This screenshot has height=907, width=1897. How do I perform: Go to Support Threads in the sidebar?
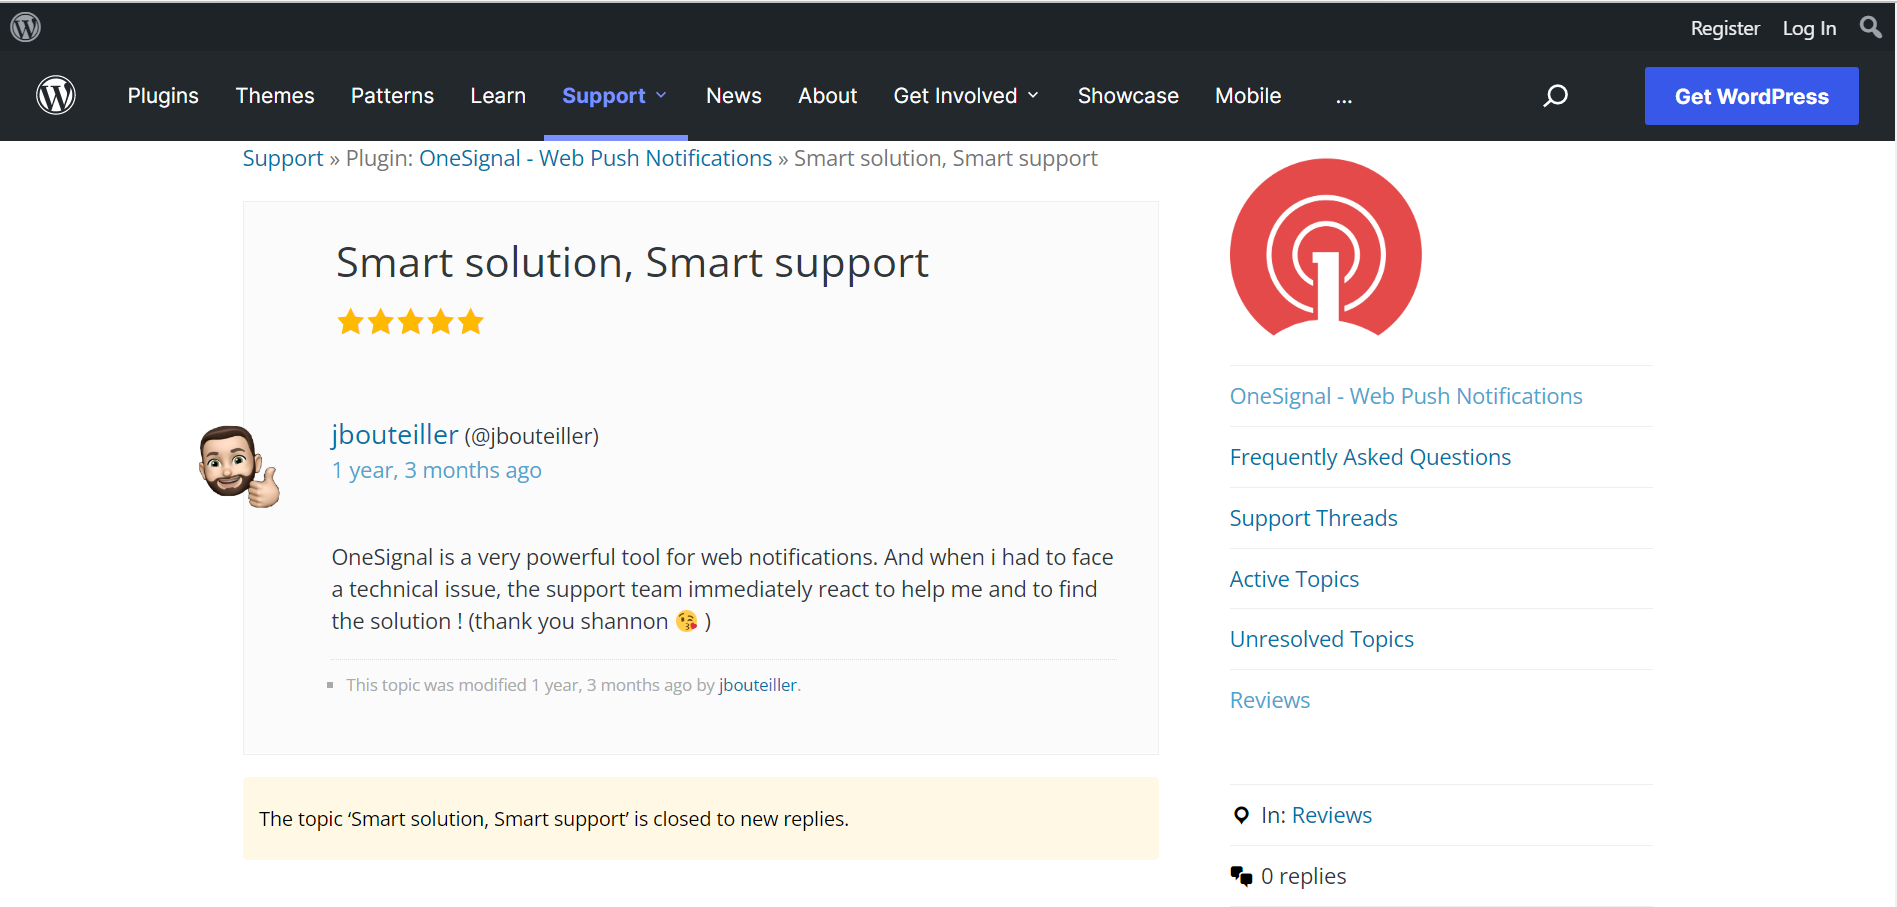coord(1313,518)
